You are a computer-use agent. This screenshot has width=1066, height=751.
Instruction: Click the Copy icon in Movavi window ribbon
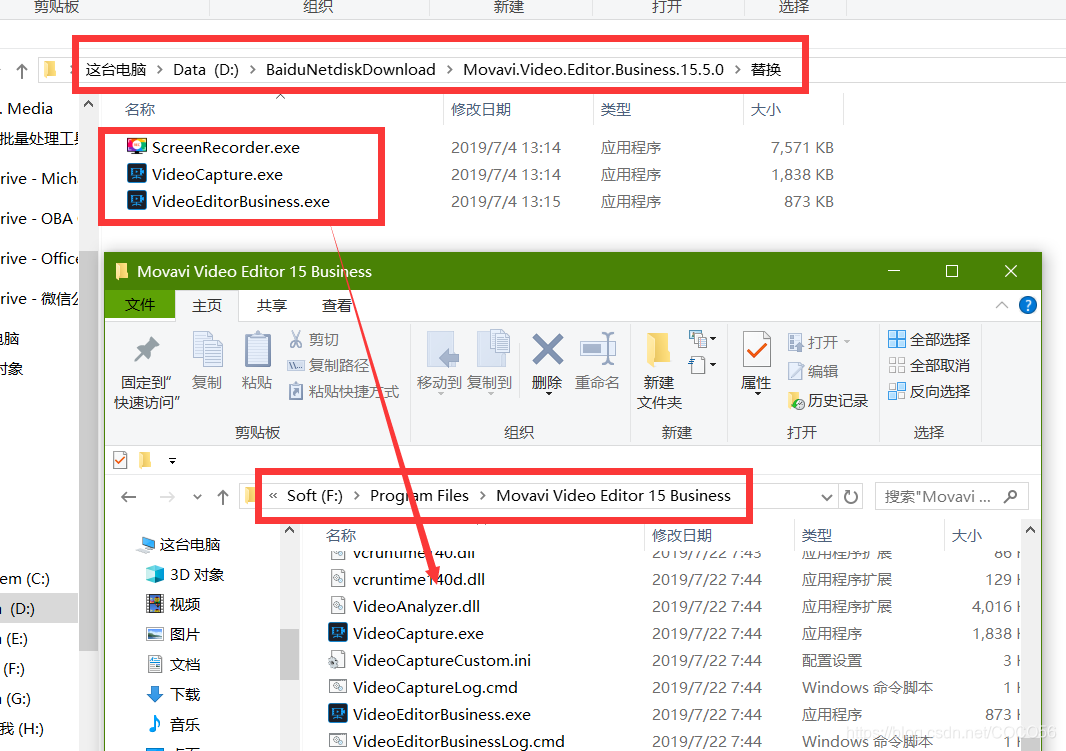point(207,361)
